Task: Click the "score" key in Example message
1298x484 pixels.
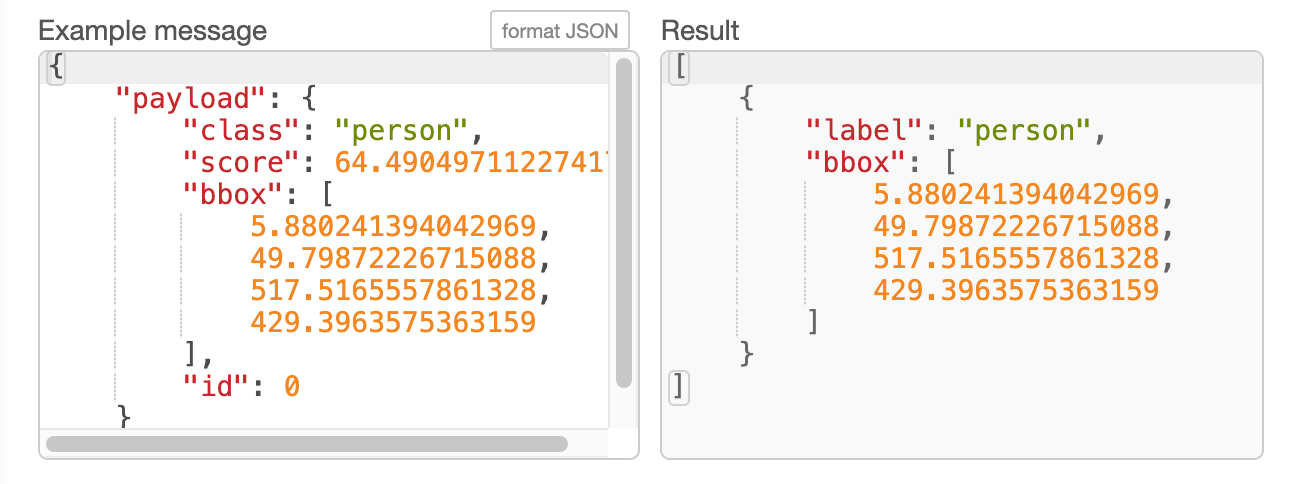Action: coord(233,162)
